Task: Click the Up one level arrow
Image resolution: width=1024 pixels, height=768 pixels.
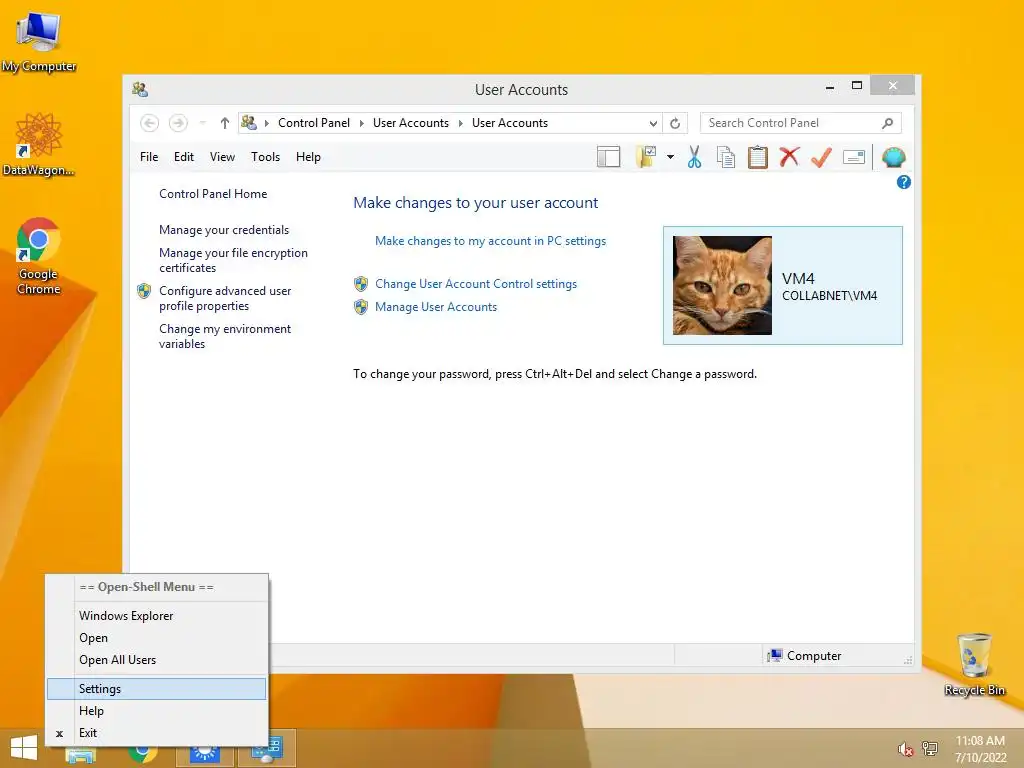Action: 225,123
